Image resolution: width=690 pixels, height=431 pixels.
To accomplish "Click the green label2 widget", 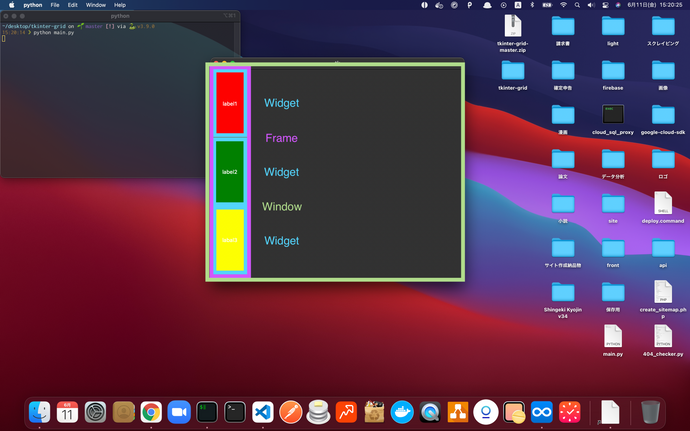I will tap(230, 172).
